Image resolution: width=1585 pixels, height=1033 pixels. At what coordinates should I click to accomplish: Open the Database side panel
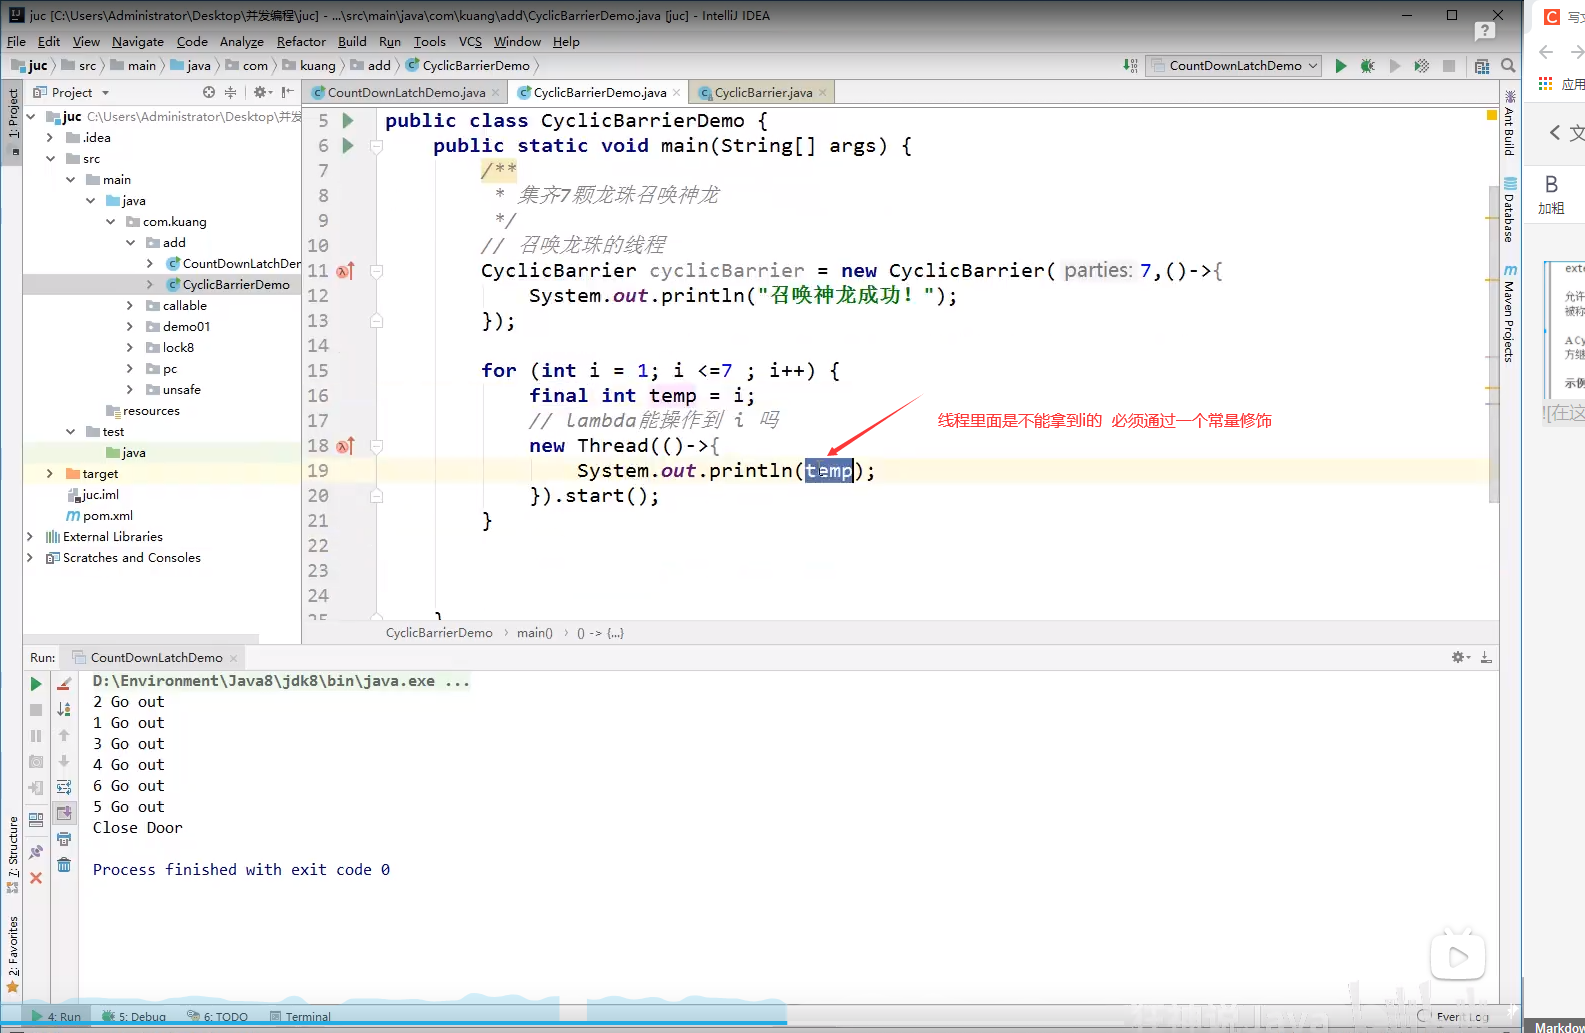pyautogui.click(x=1510, y=210)
